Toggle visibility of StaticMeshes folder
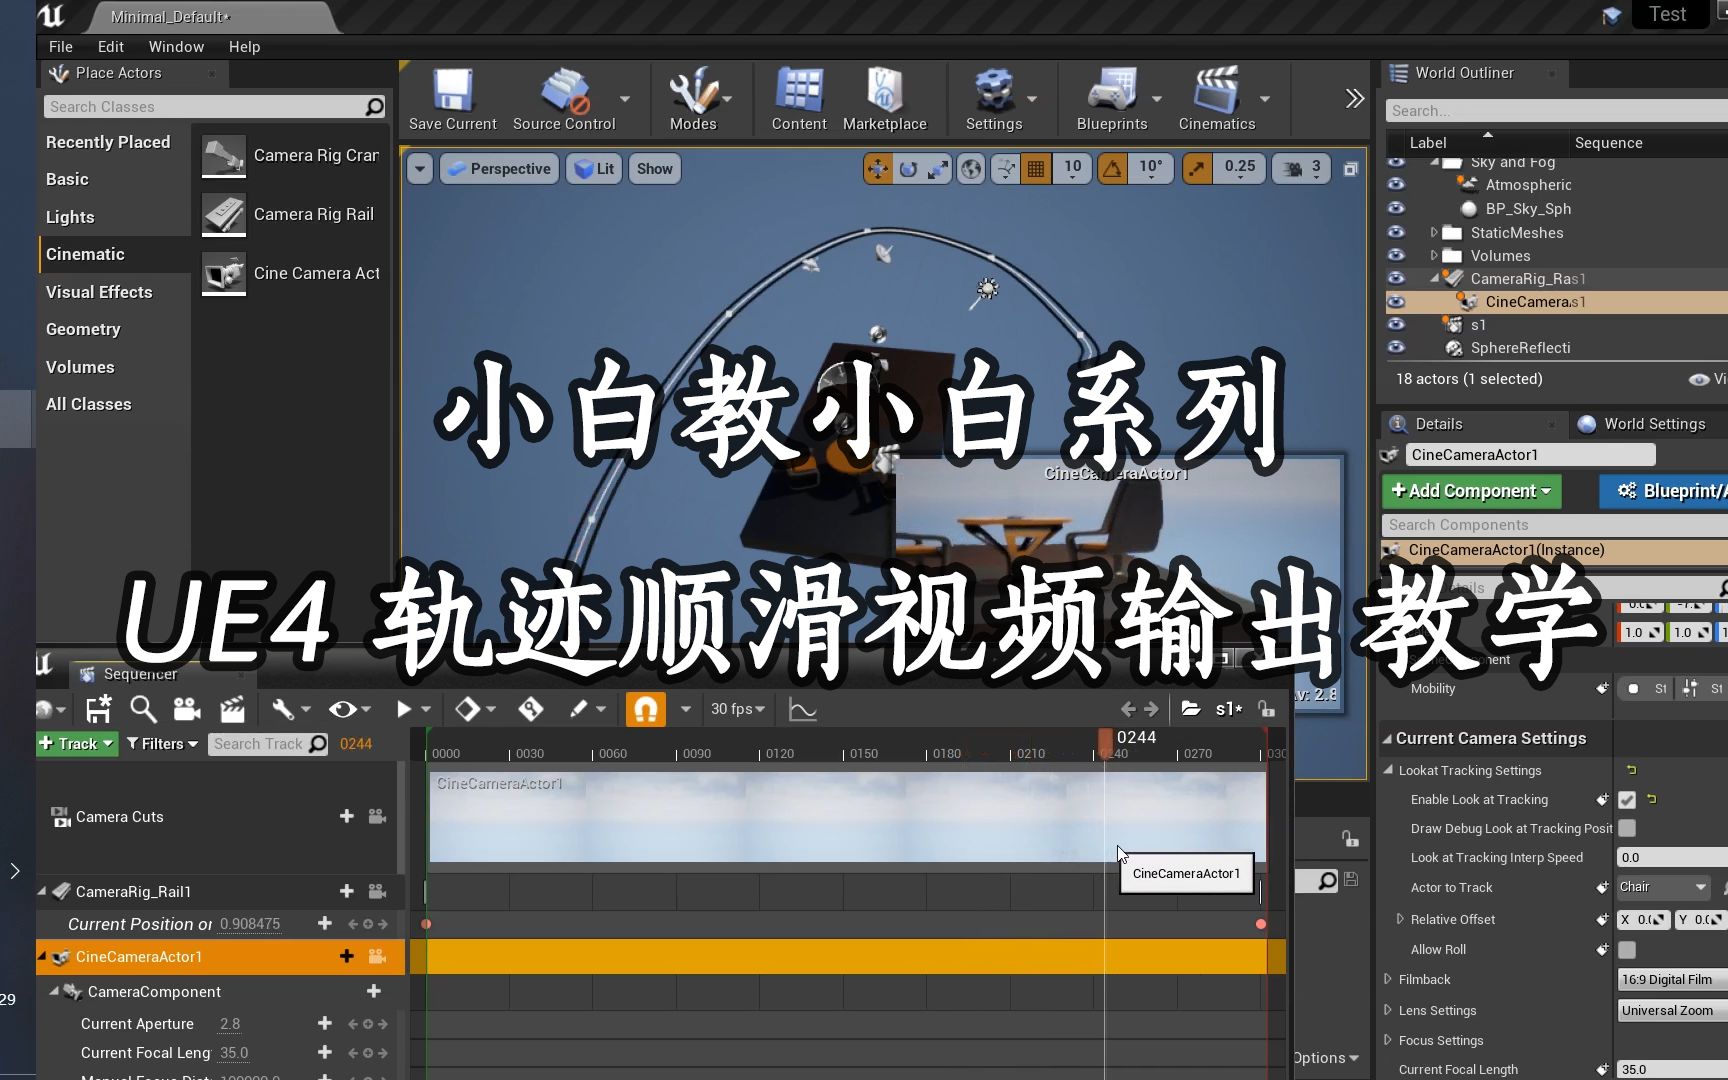Screen dimensions: 1728x1080 point(1396,232)
